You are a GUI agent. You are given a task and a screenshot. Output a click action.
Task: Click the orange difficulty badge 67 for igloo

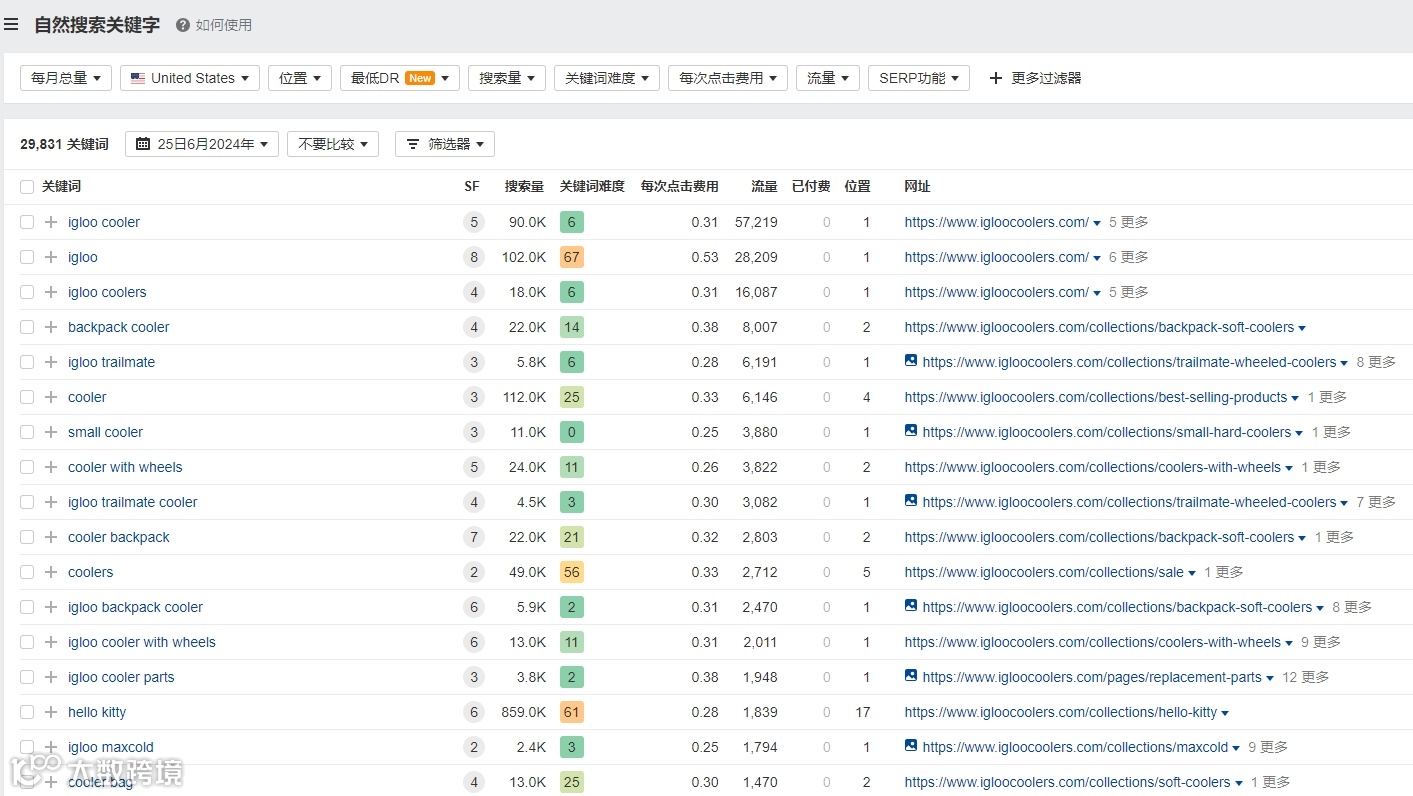coord(572,257)
